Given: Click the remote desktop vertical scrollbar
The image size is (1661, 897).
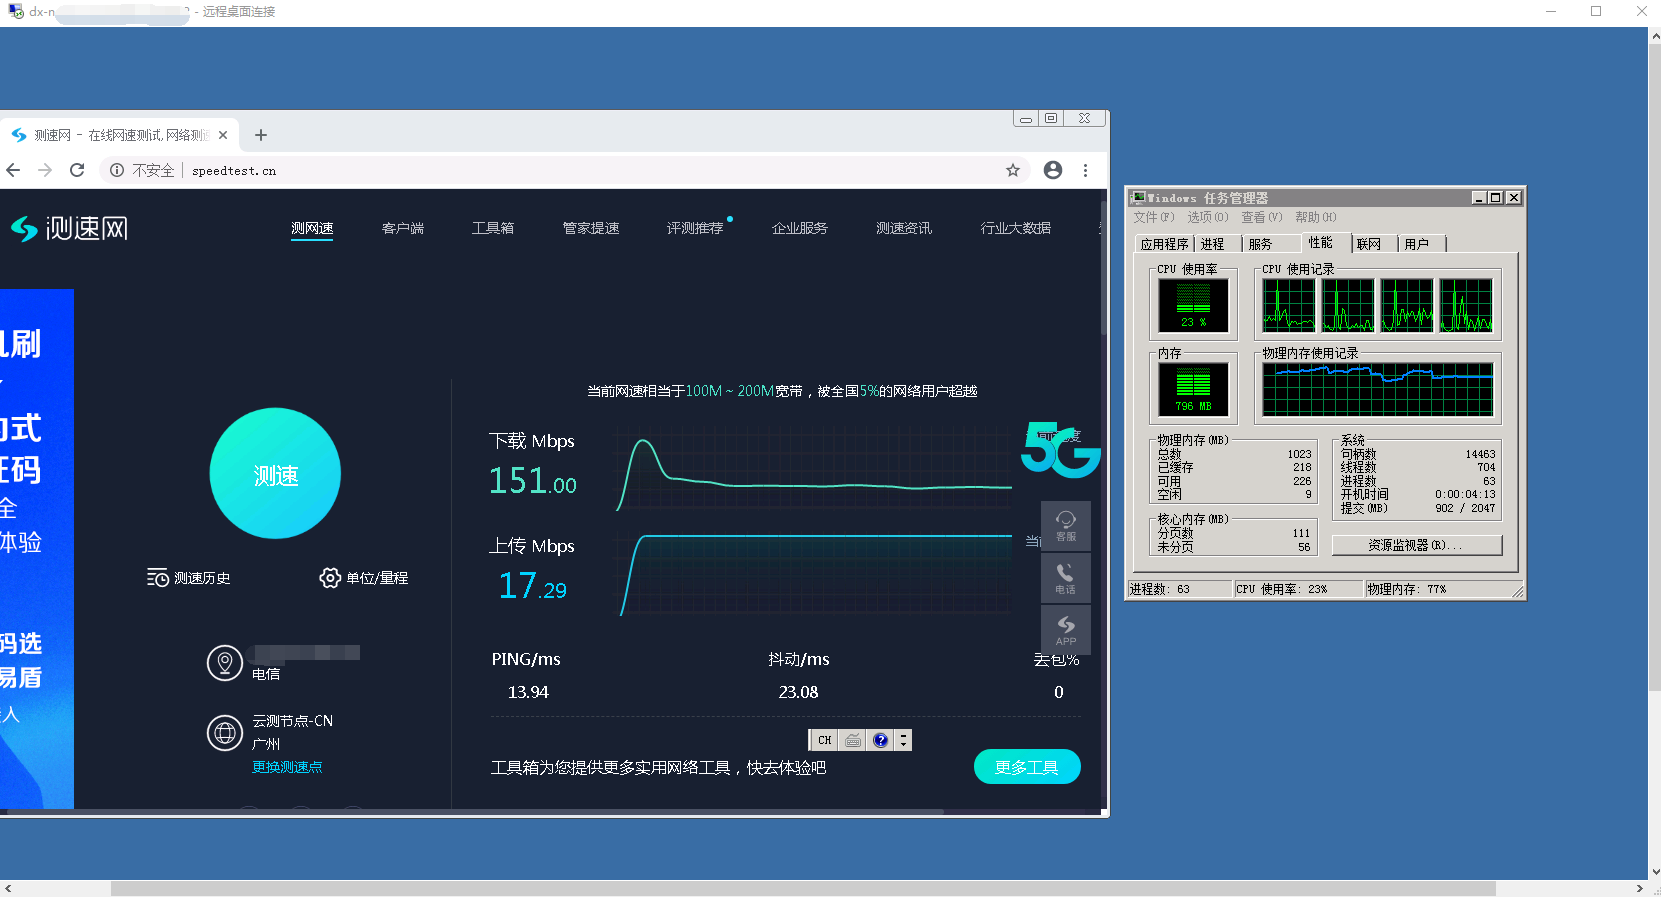Looking at the screenshot, I should [x=1654, y=366].
